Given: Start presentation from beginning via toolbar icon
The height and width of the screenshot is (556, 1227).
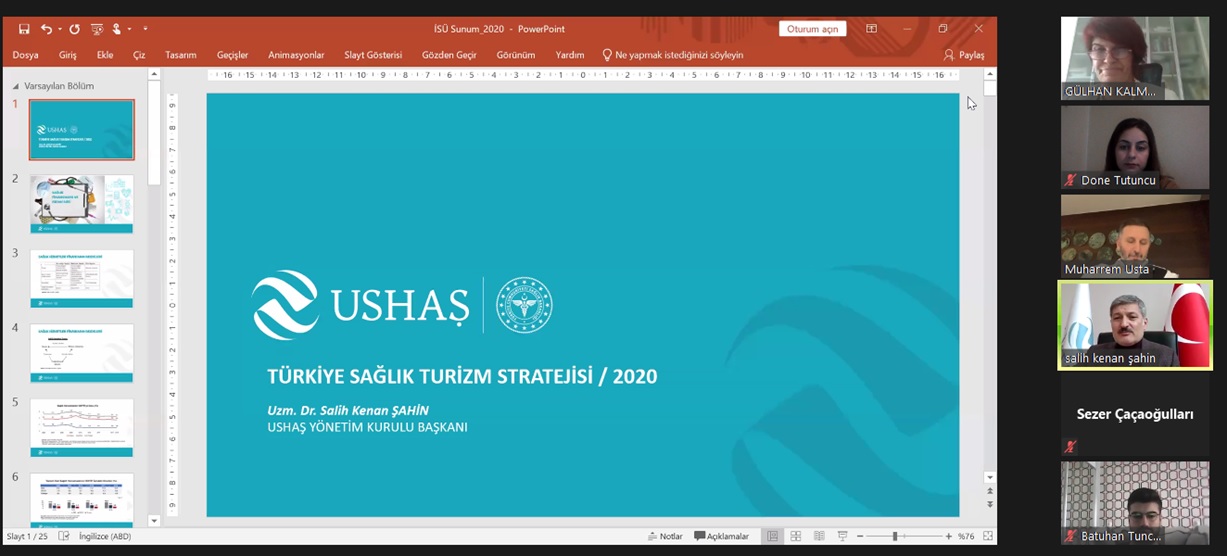Looking at the screenshot, I should tap(97, 29).
